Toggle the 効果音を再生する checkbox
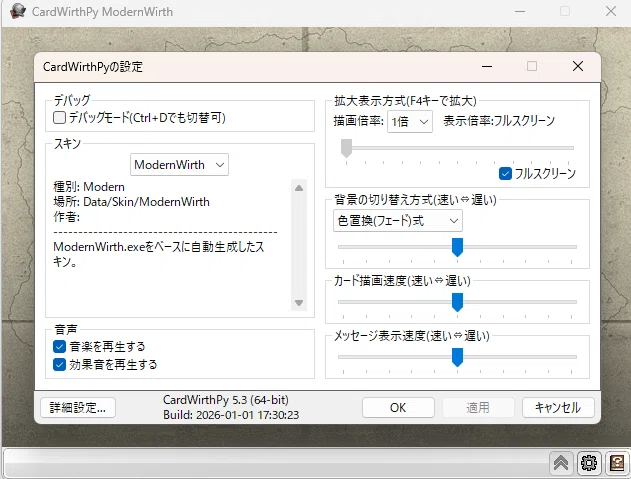 [59, 364]
